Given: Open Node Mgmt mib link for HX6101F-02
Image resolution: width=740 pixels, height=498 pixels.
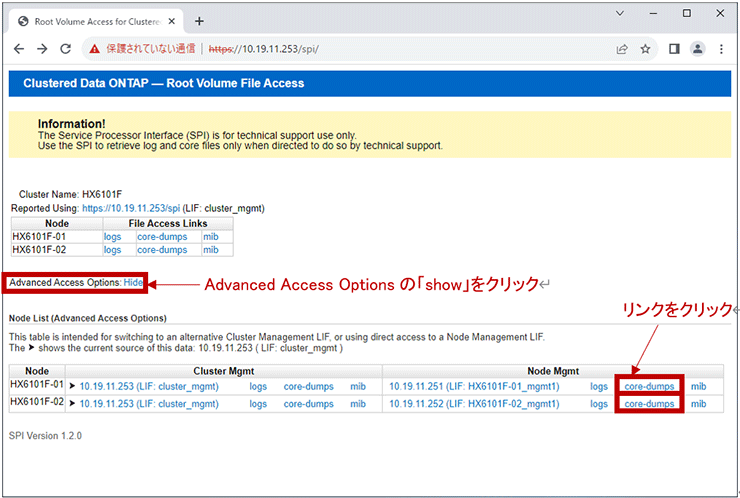Looking at the screenshot, I should coord(698,404).
